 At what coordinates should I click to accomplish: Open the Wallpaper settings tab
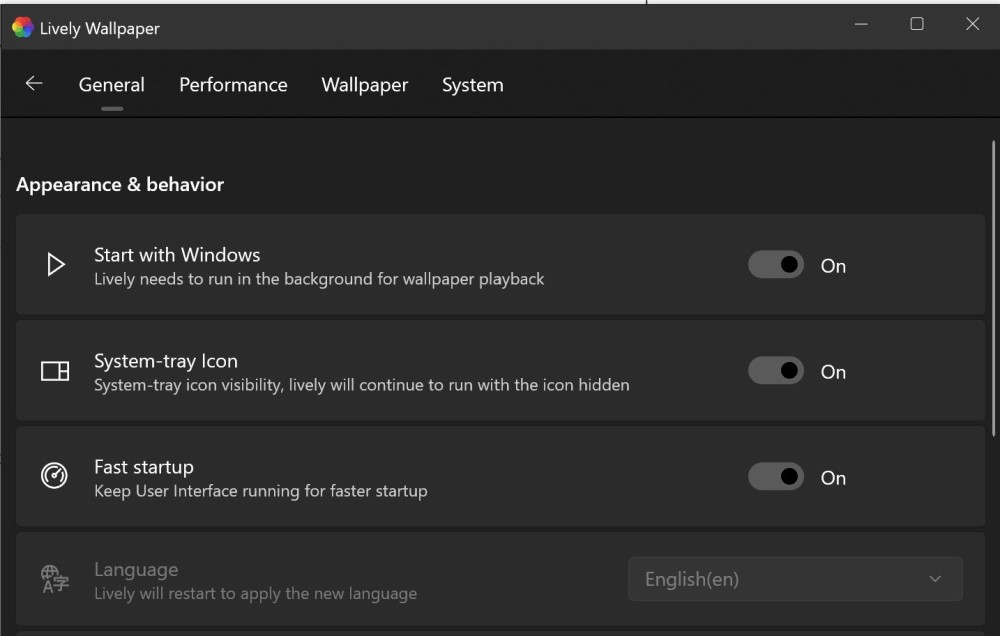pos(364,85)
